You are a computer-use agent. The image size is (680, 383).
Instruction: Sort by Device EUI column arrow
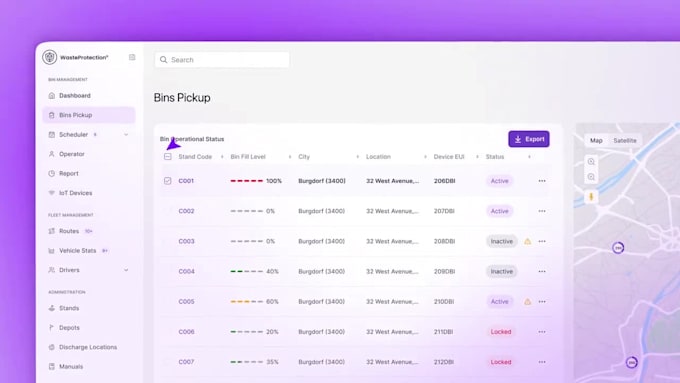(477, 157)
